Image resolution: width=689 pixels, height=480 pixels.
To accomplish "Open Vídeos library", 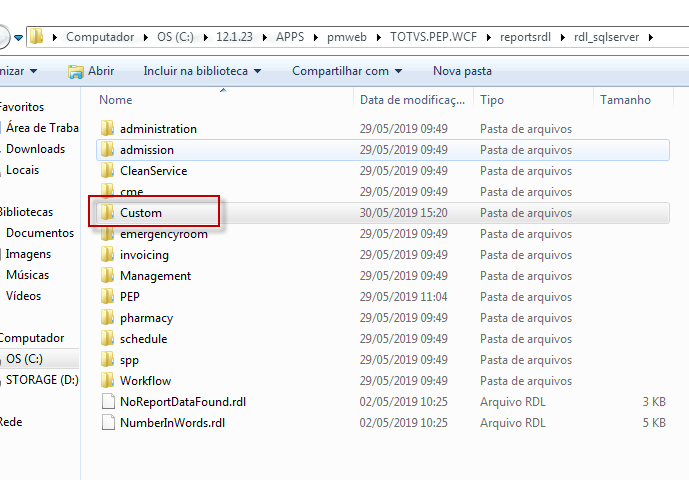I will click(23, 296).
